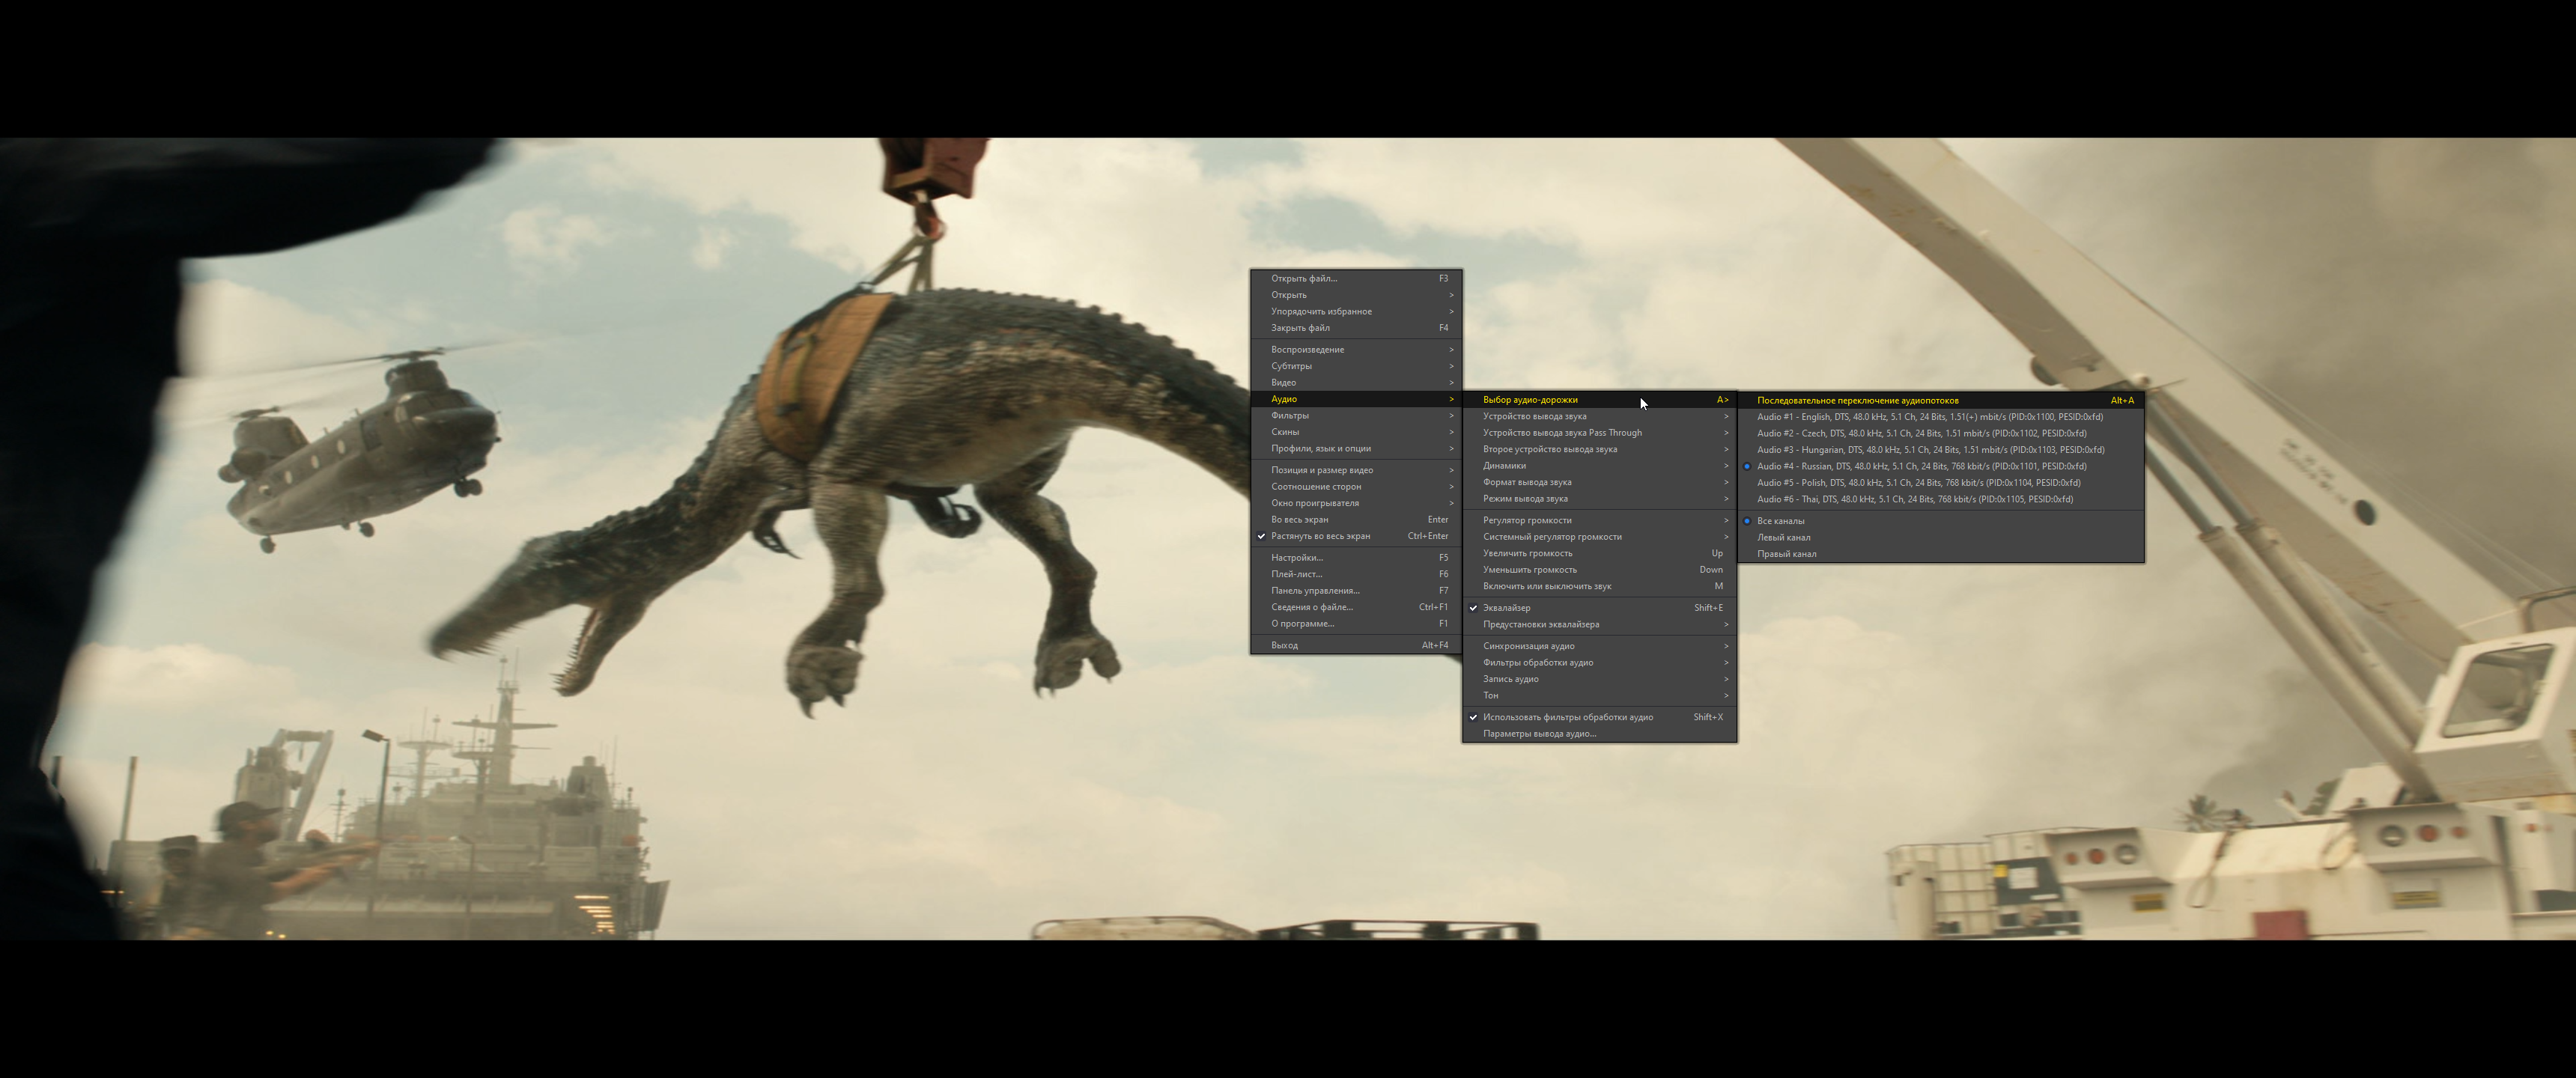This screenshot has height=1078, width=2576.
Task: Open 'Режим вывода звука' submenu
Action: (x=1599, y=498)
